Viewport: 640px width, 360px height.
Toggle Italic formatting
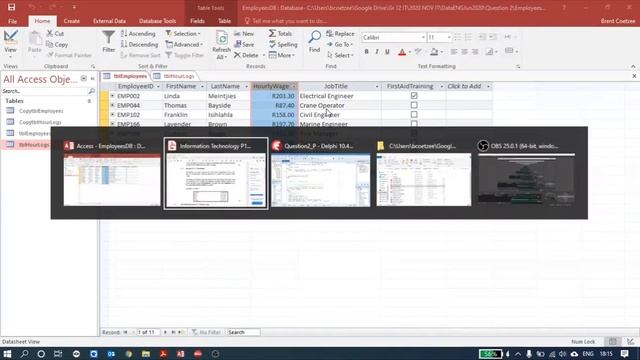377,52
